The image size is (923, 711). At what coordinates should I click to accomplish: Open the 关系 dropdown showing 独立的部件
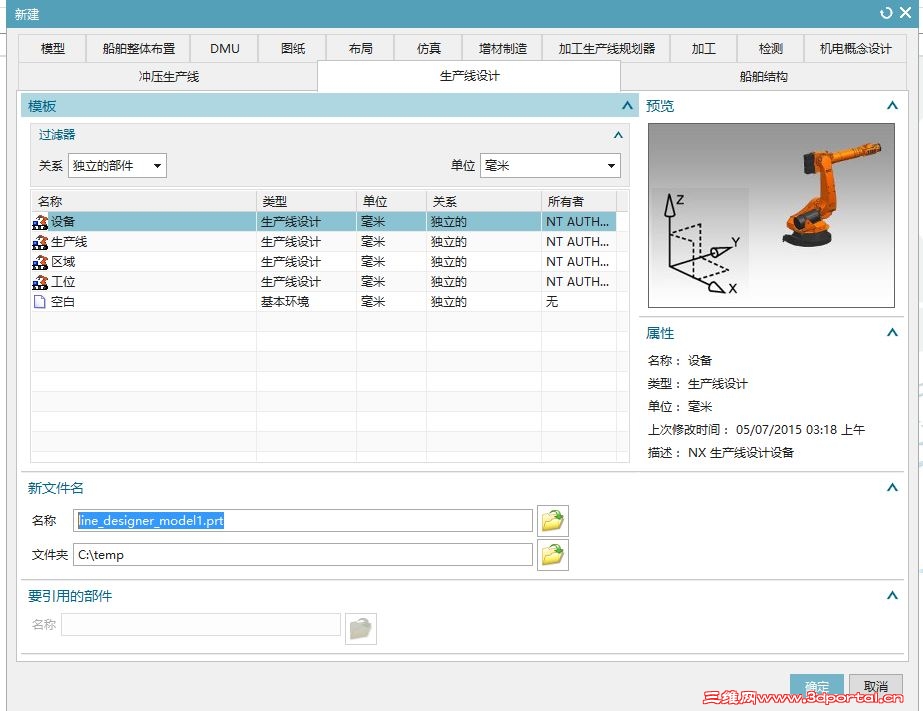coord(118,165)
